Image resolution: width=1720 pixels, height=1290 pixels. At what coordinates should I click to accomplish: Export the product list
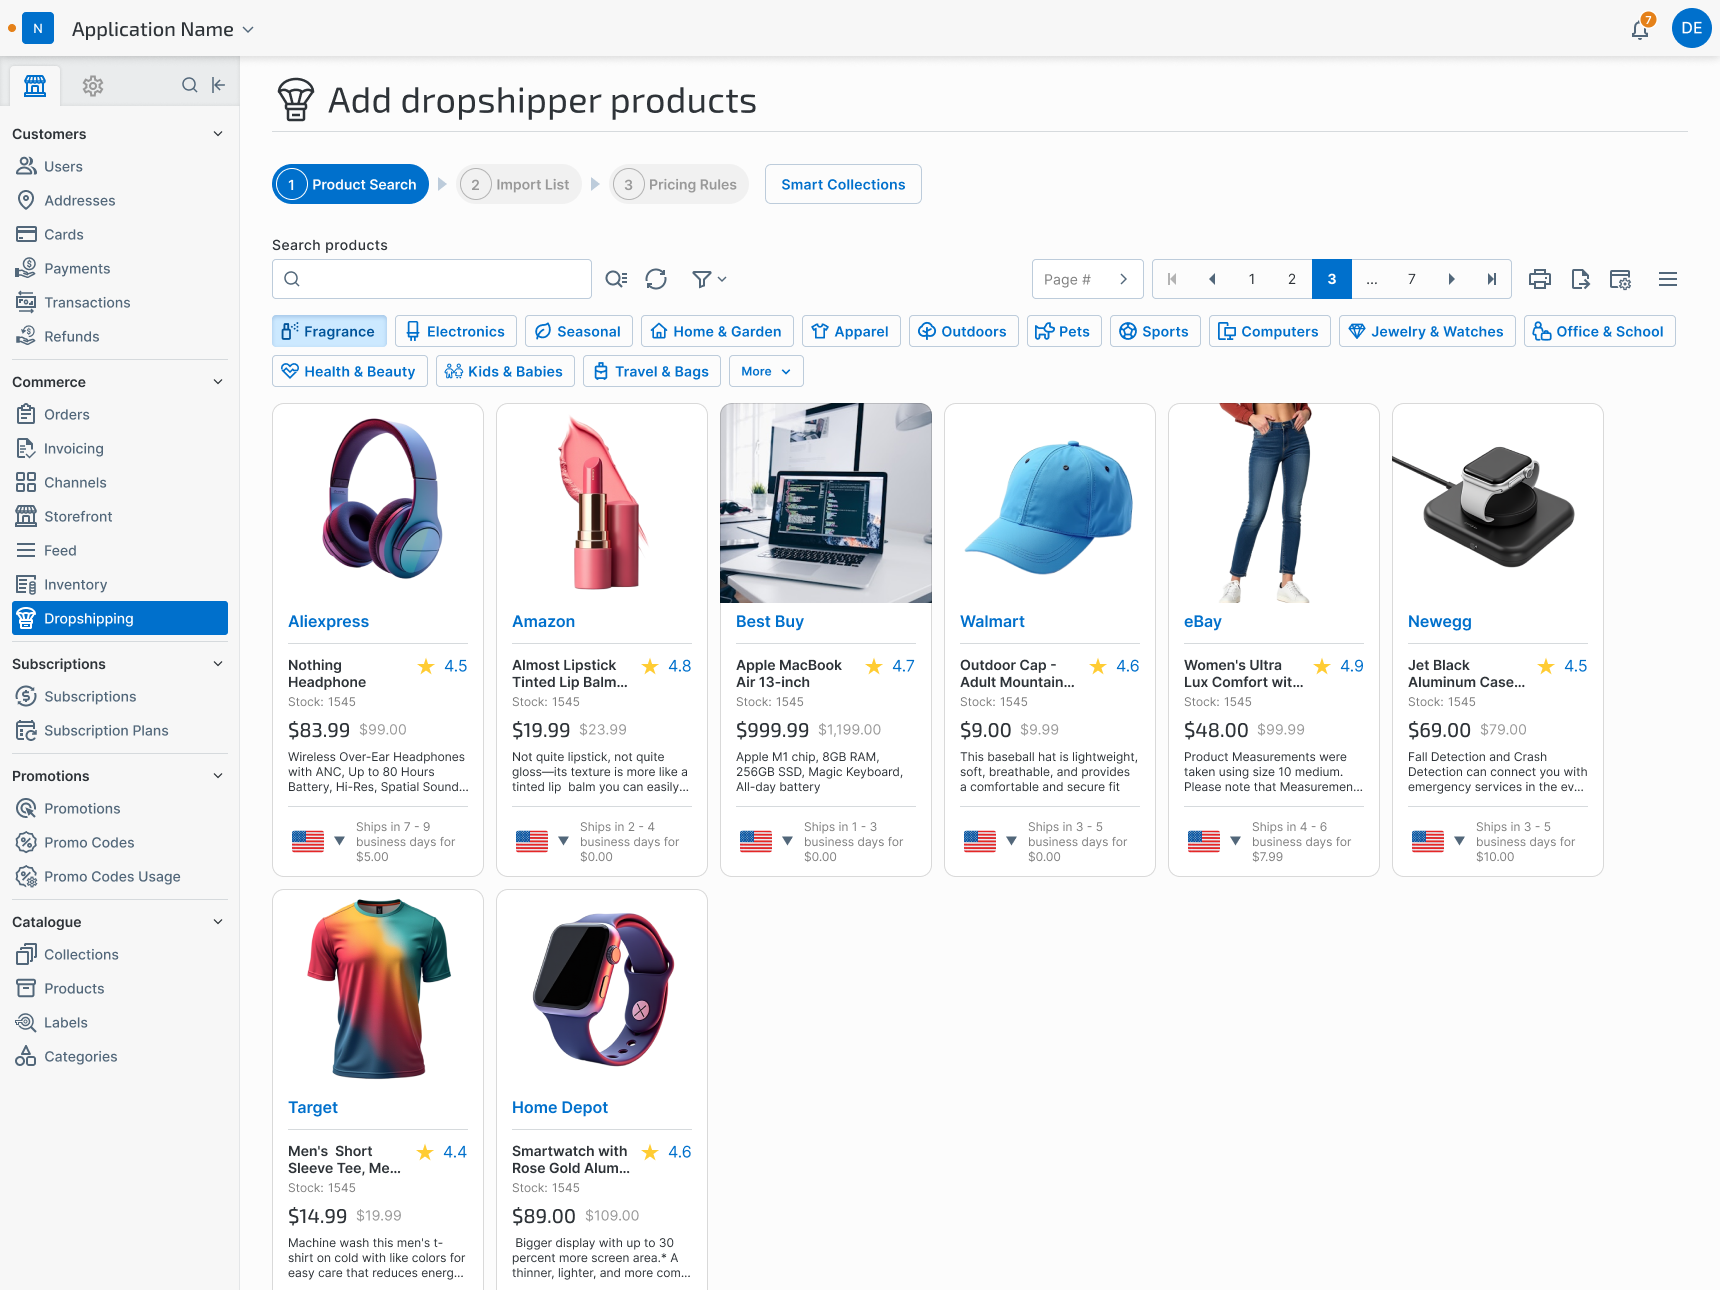tap(1580, 279)
